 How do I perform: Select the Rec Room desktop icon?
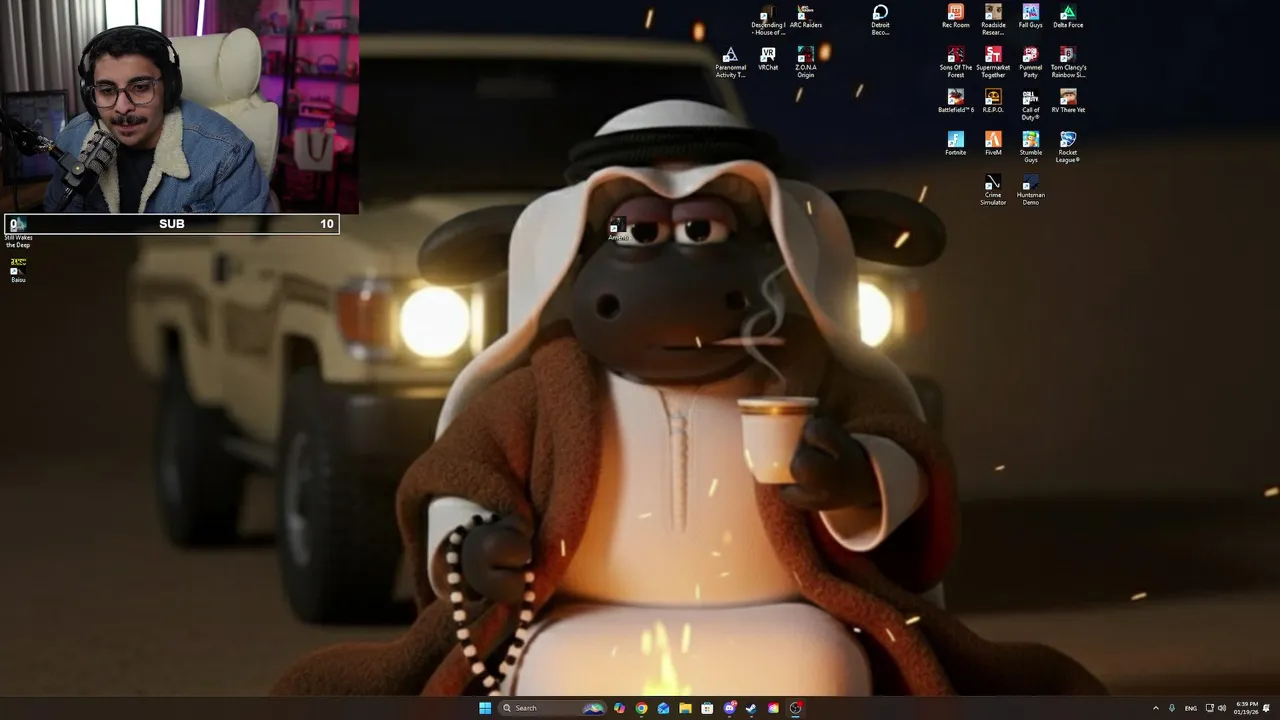[x=955, y=17]
